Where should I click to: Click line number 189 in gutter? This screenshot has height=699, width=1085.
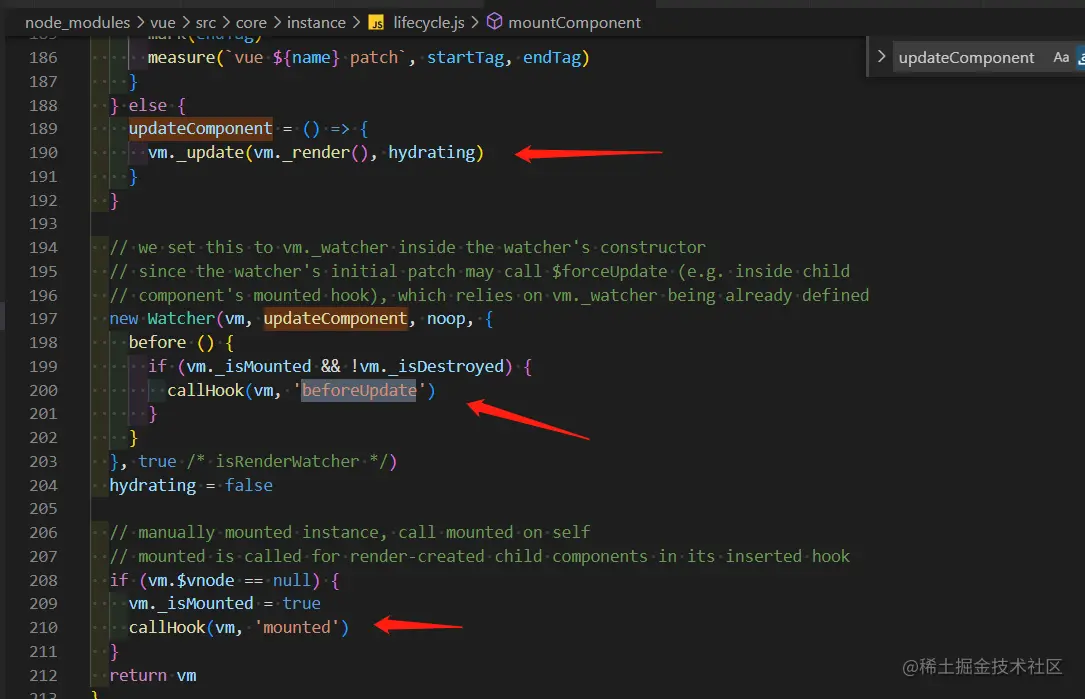[x=43, y=129]
